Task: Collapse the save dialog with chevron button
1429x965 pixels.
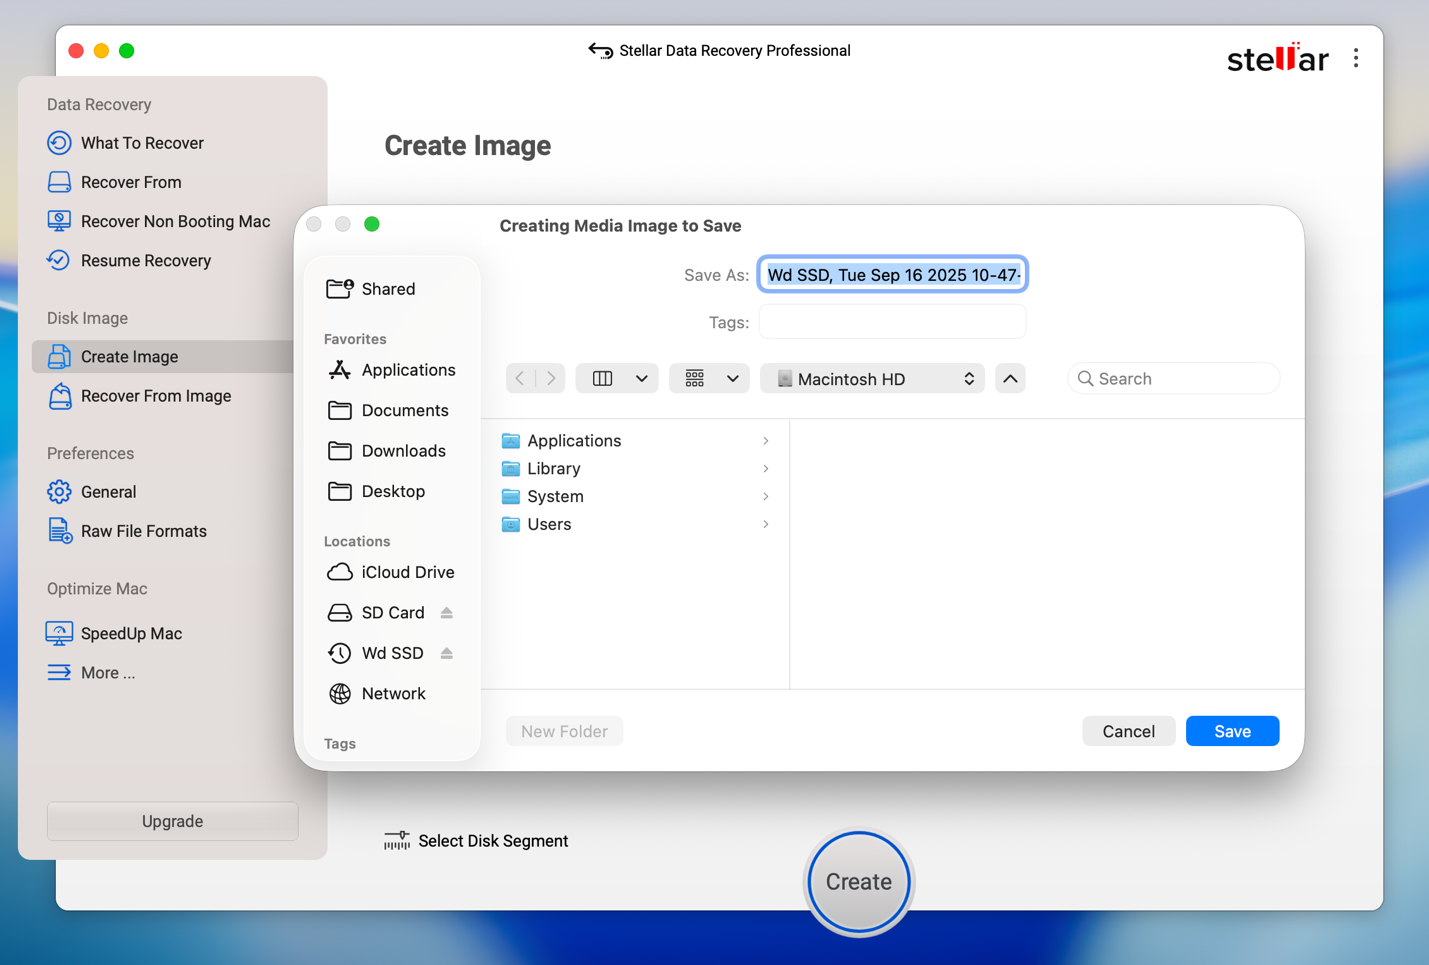Action: click(x=1010, y=379)
